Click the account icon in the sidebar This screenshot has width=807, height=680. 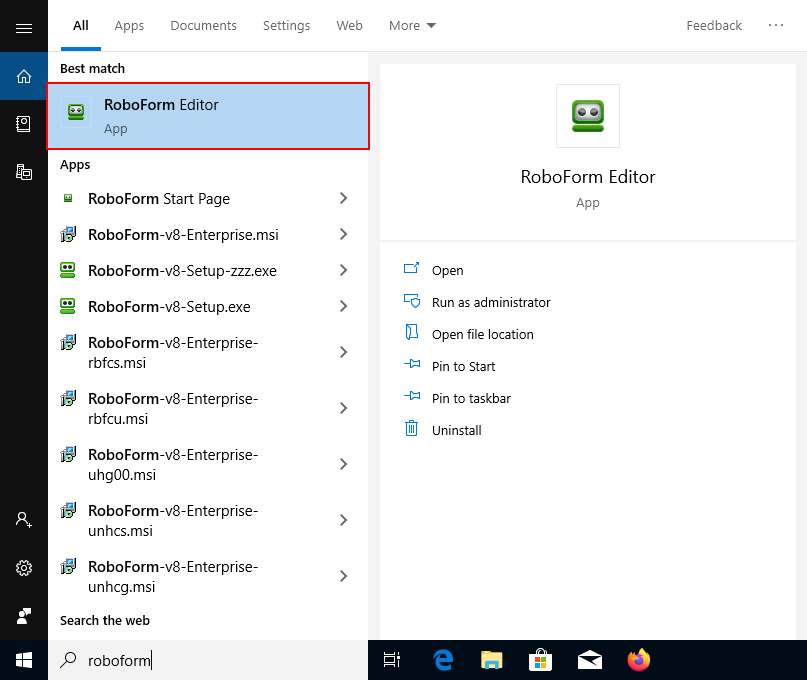coord(24,519)
